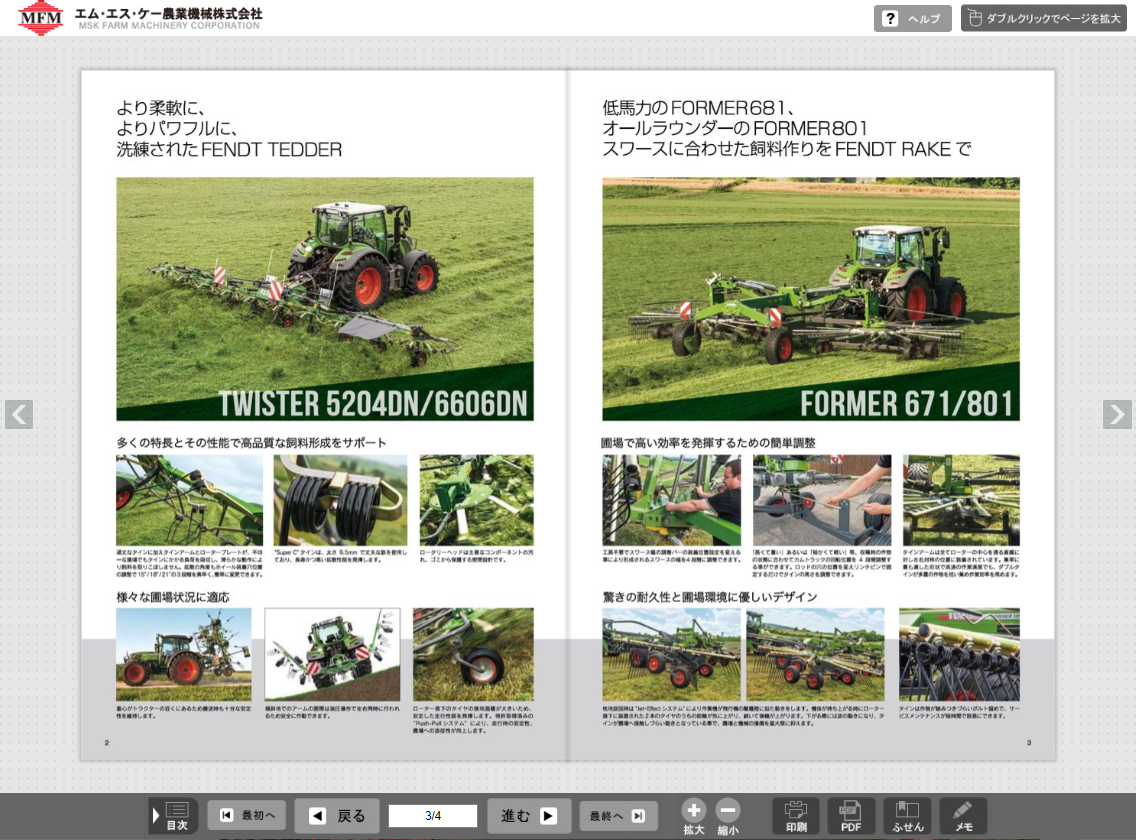1136x840 pixels.
Task: Click the tedder on slope illustration
Action: [x=333, y=654]
